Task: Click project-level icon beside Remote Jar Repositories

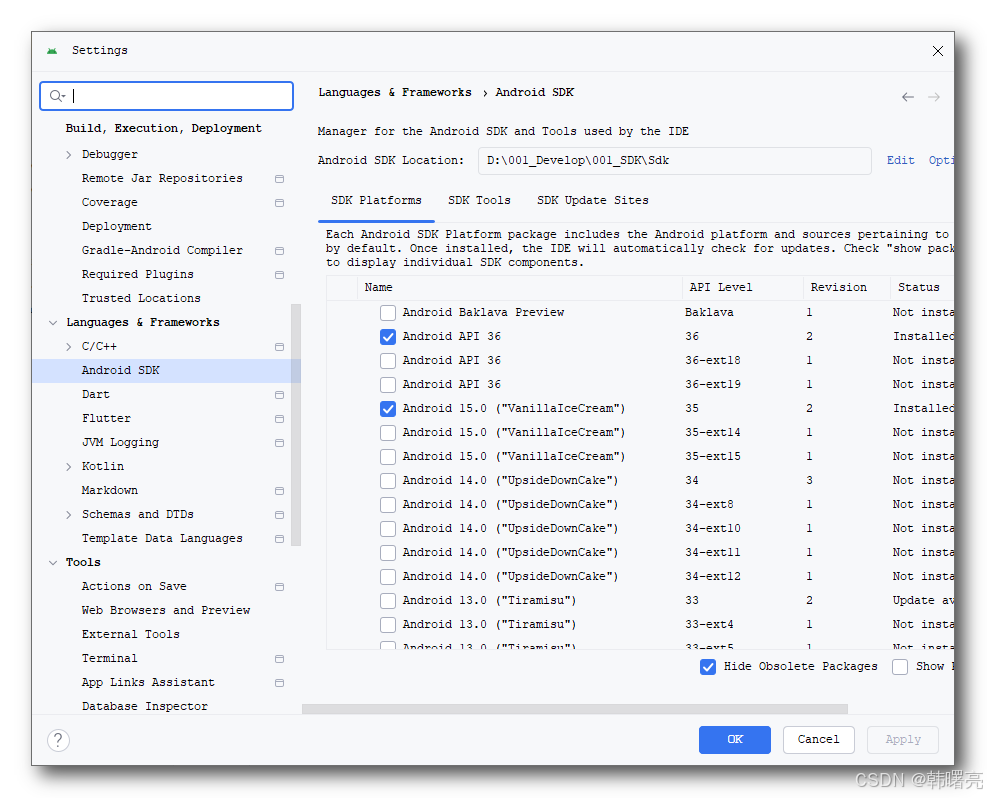Action: 279,179
